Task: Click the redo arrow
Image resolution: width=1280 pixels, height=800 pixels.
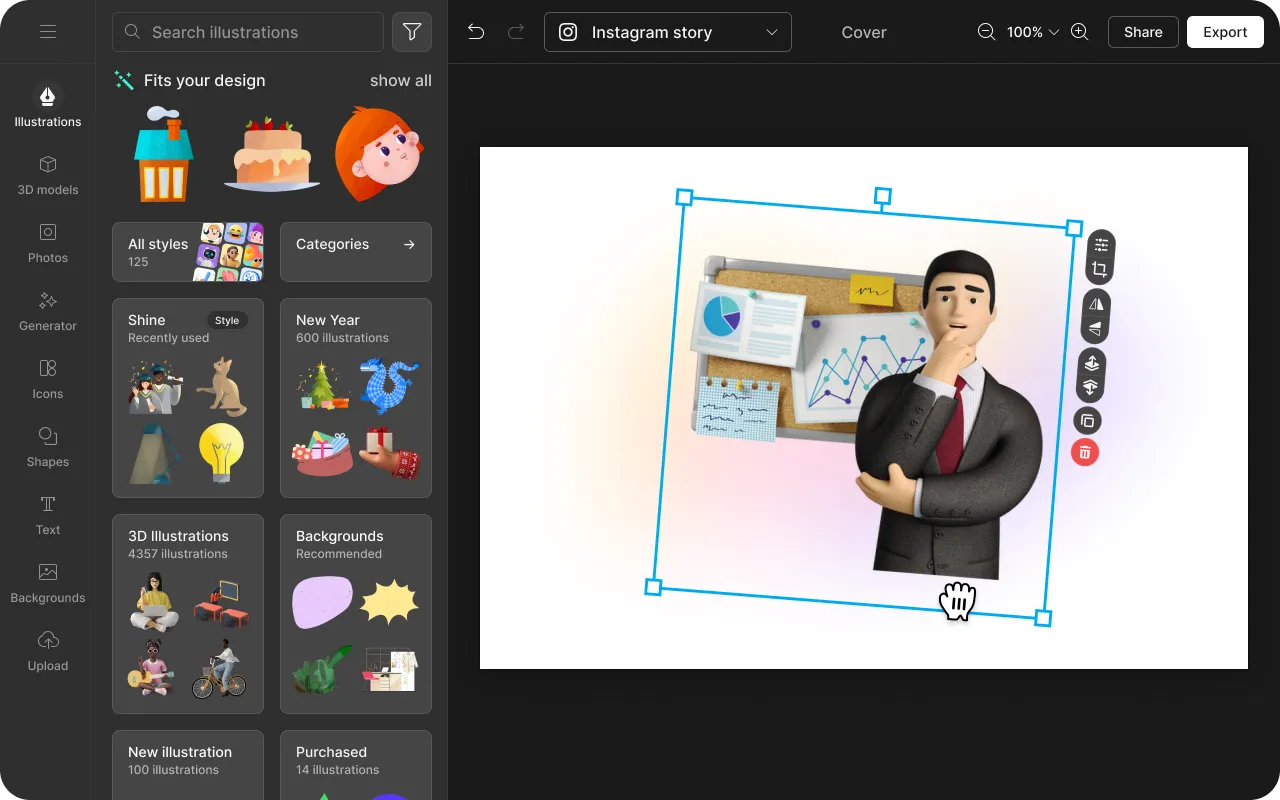Action: tap(516, 32)
